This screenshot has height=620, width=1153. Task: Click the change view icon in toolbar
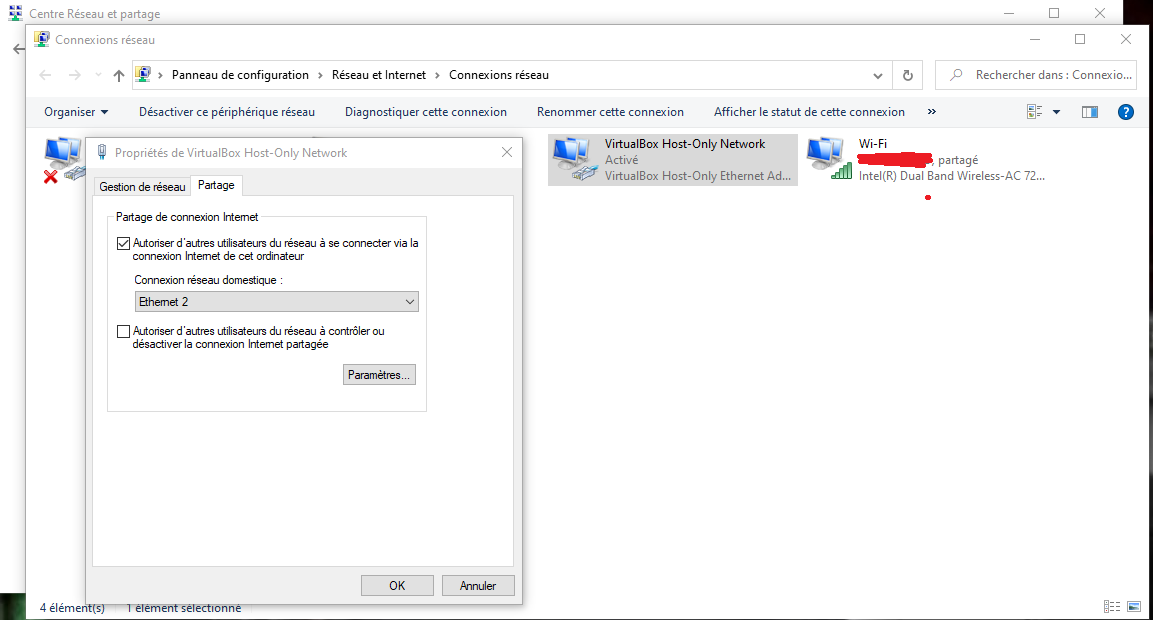click(x=1035, y=112)
